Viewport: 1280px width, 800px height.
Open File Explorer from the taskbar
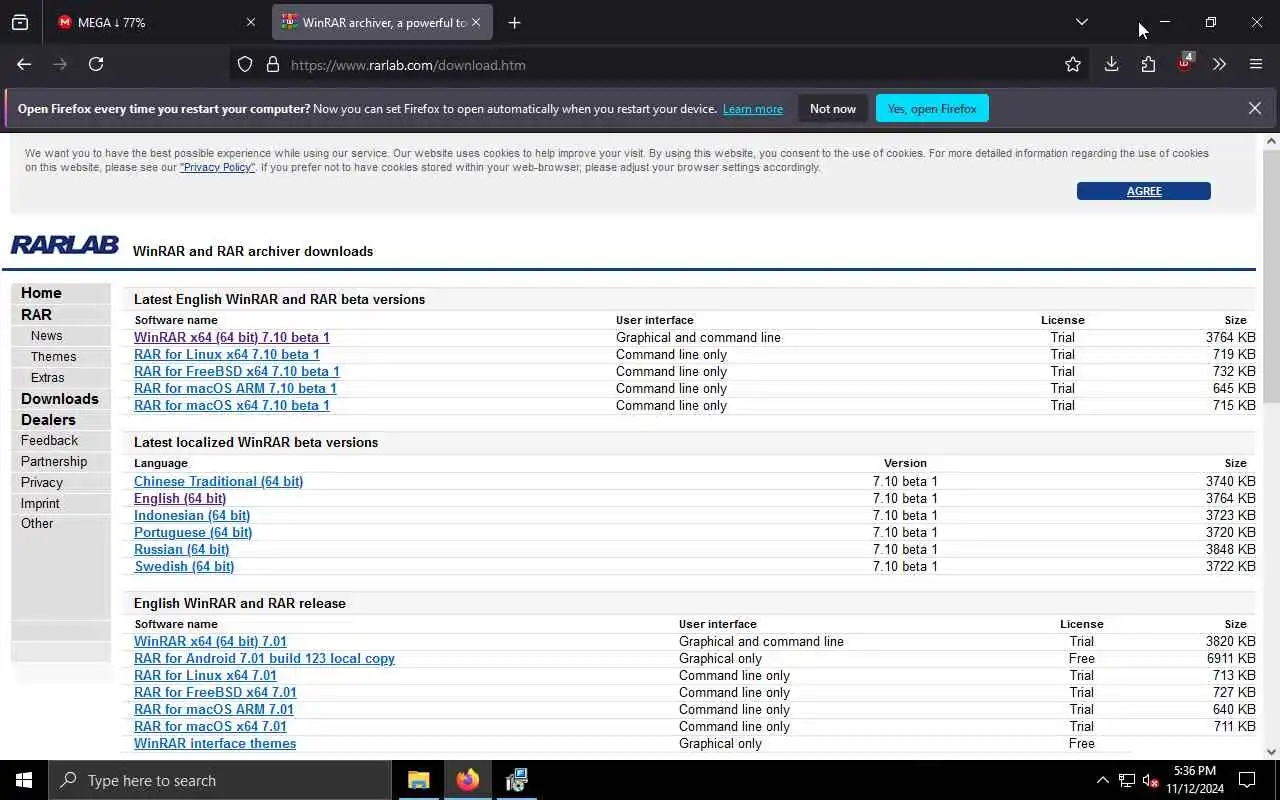(x=418, y=780)
